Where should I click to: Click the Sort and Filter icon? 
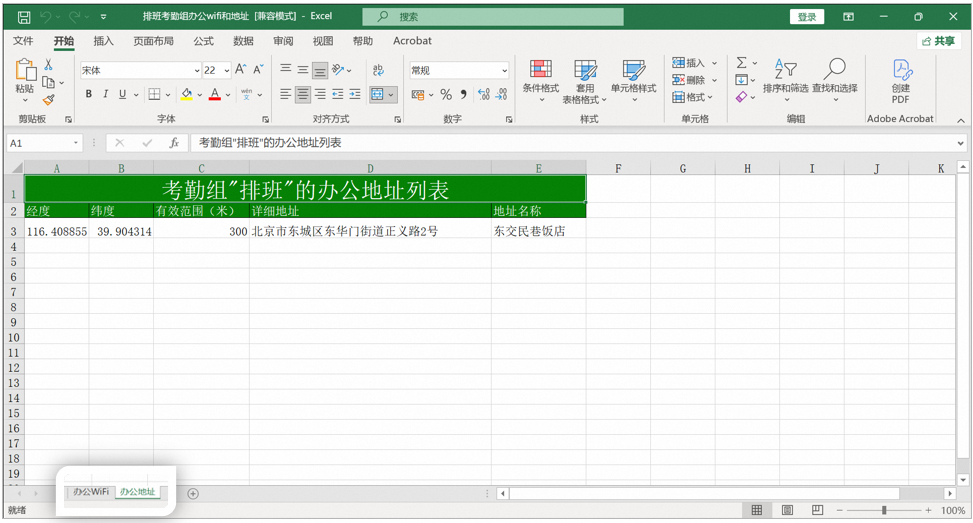tap(785, 69)
